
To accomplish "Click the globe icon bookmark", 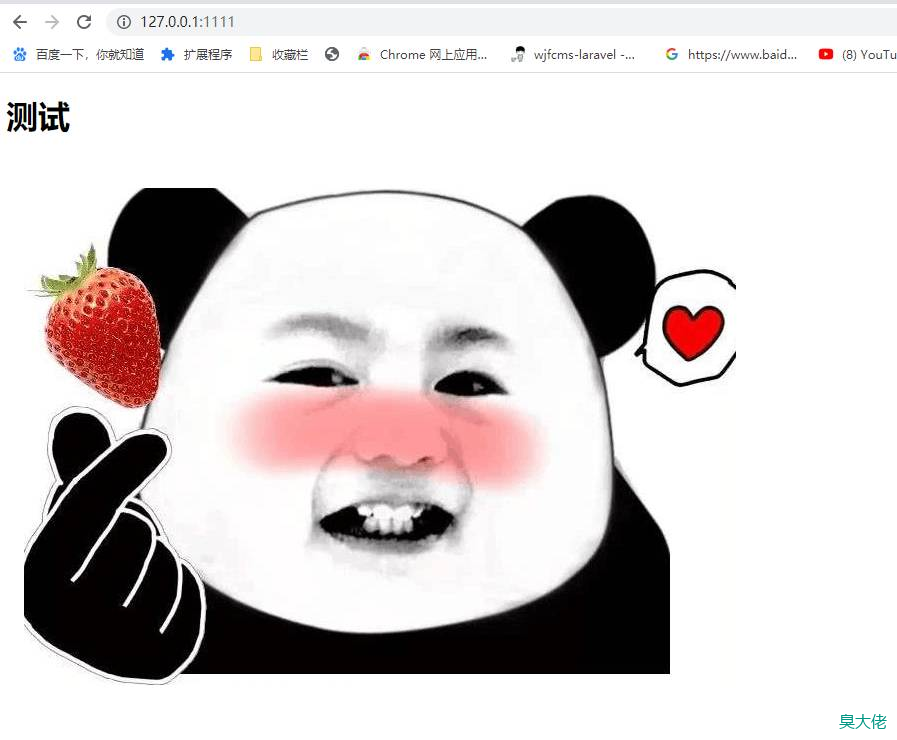I will pyautogui.click(x=332, y=54).
